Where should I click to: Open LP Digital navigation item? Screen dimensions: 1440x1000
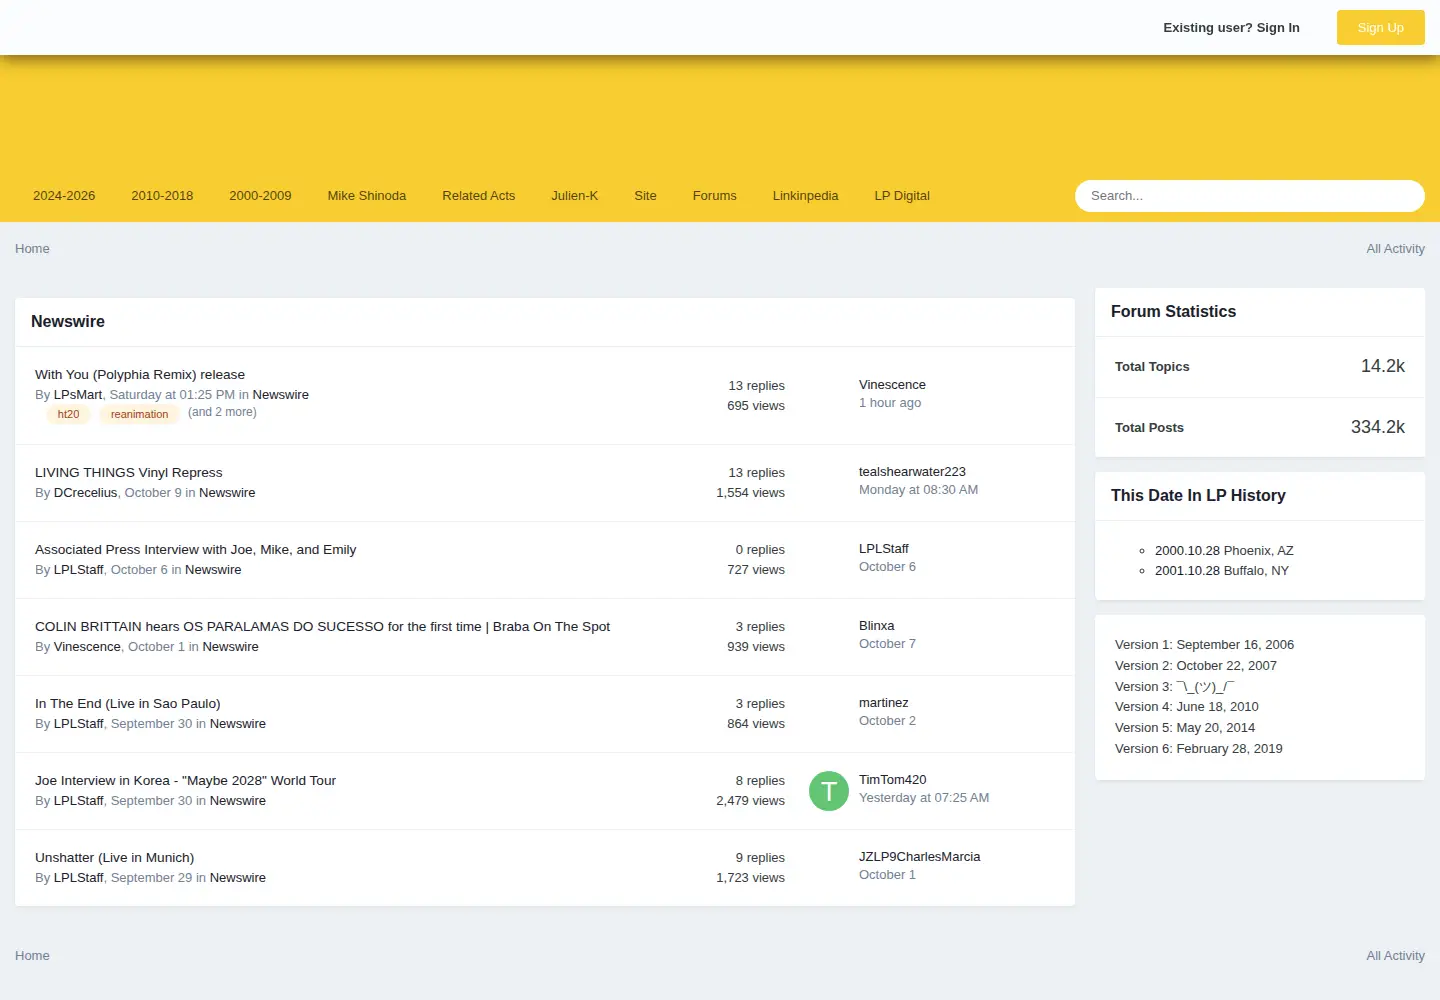902,196
